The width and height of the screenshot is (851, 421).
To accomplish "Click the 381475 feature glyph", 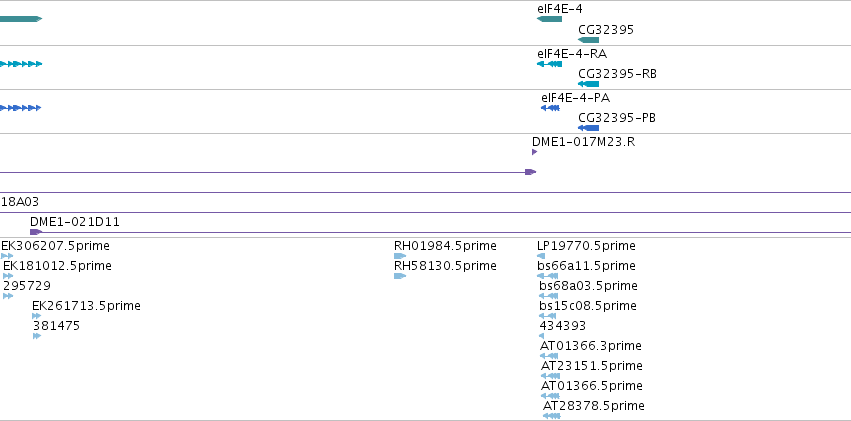I will coord(37,336).
